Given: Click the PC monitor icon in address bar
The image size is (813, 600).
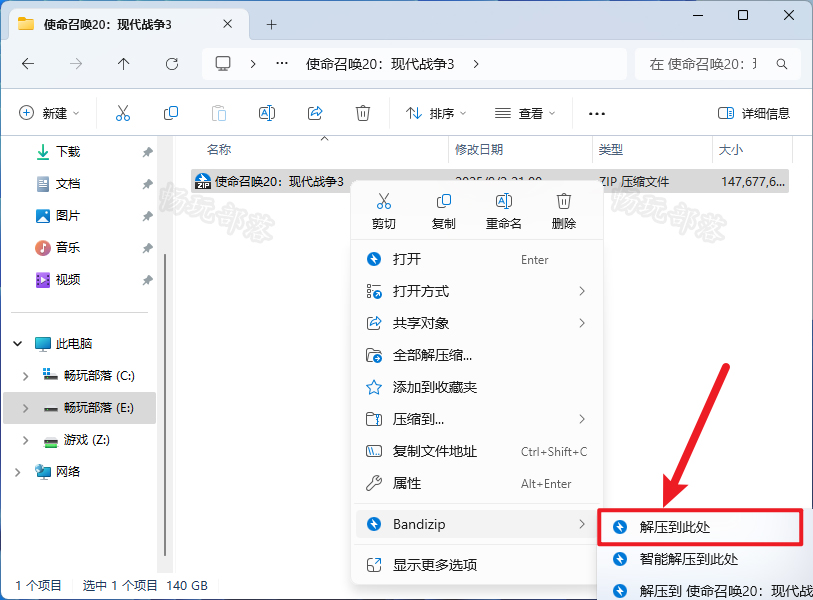Looking at the screenshot, I should [x=223, y=63].
